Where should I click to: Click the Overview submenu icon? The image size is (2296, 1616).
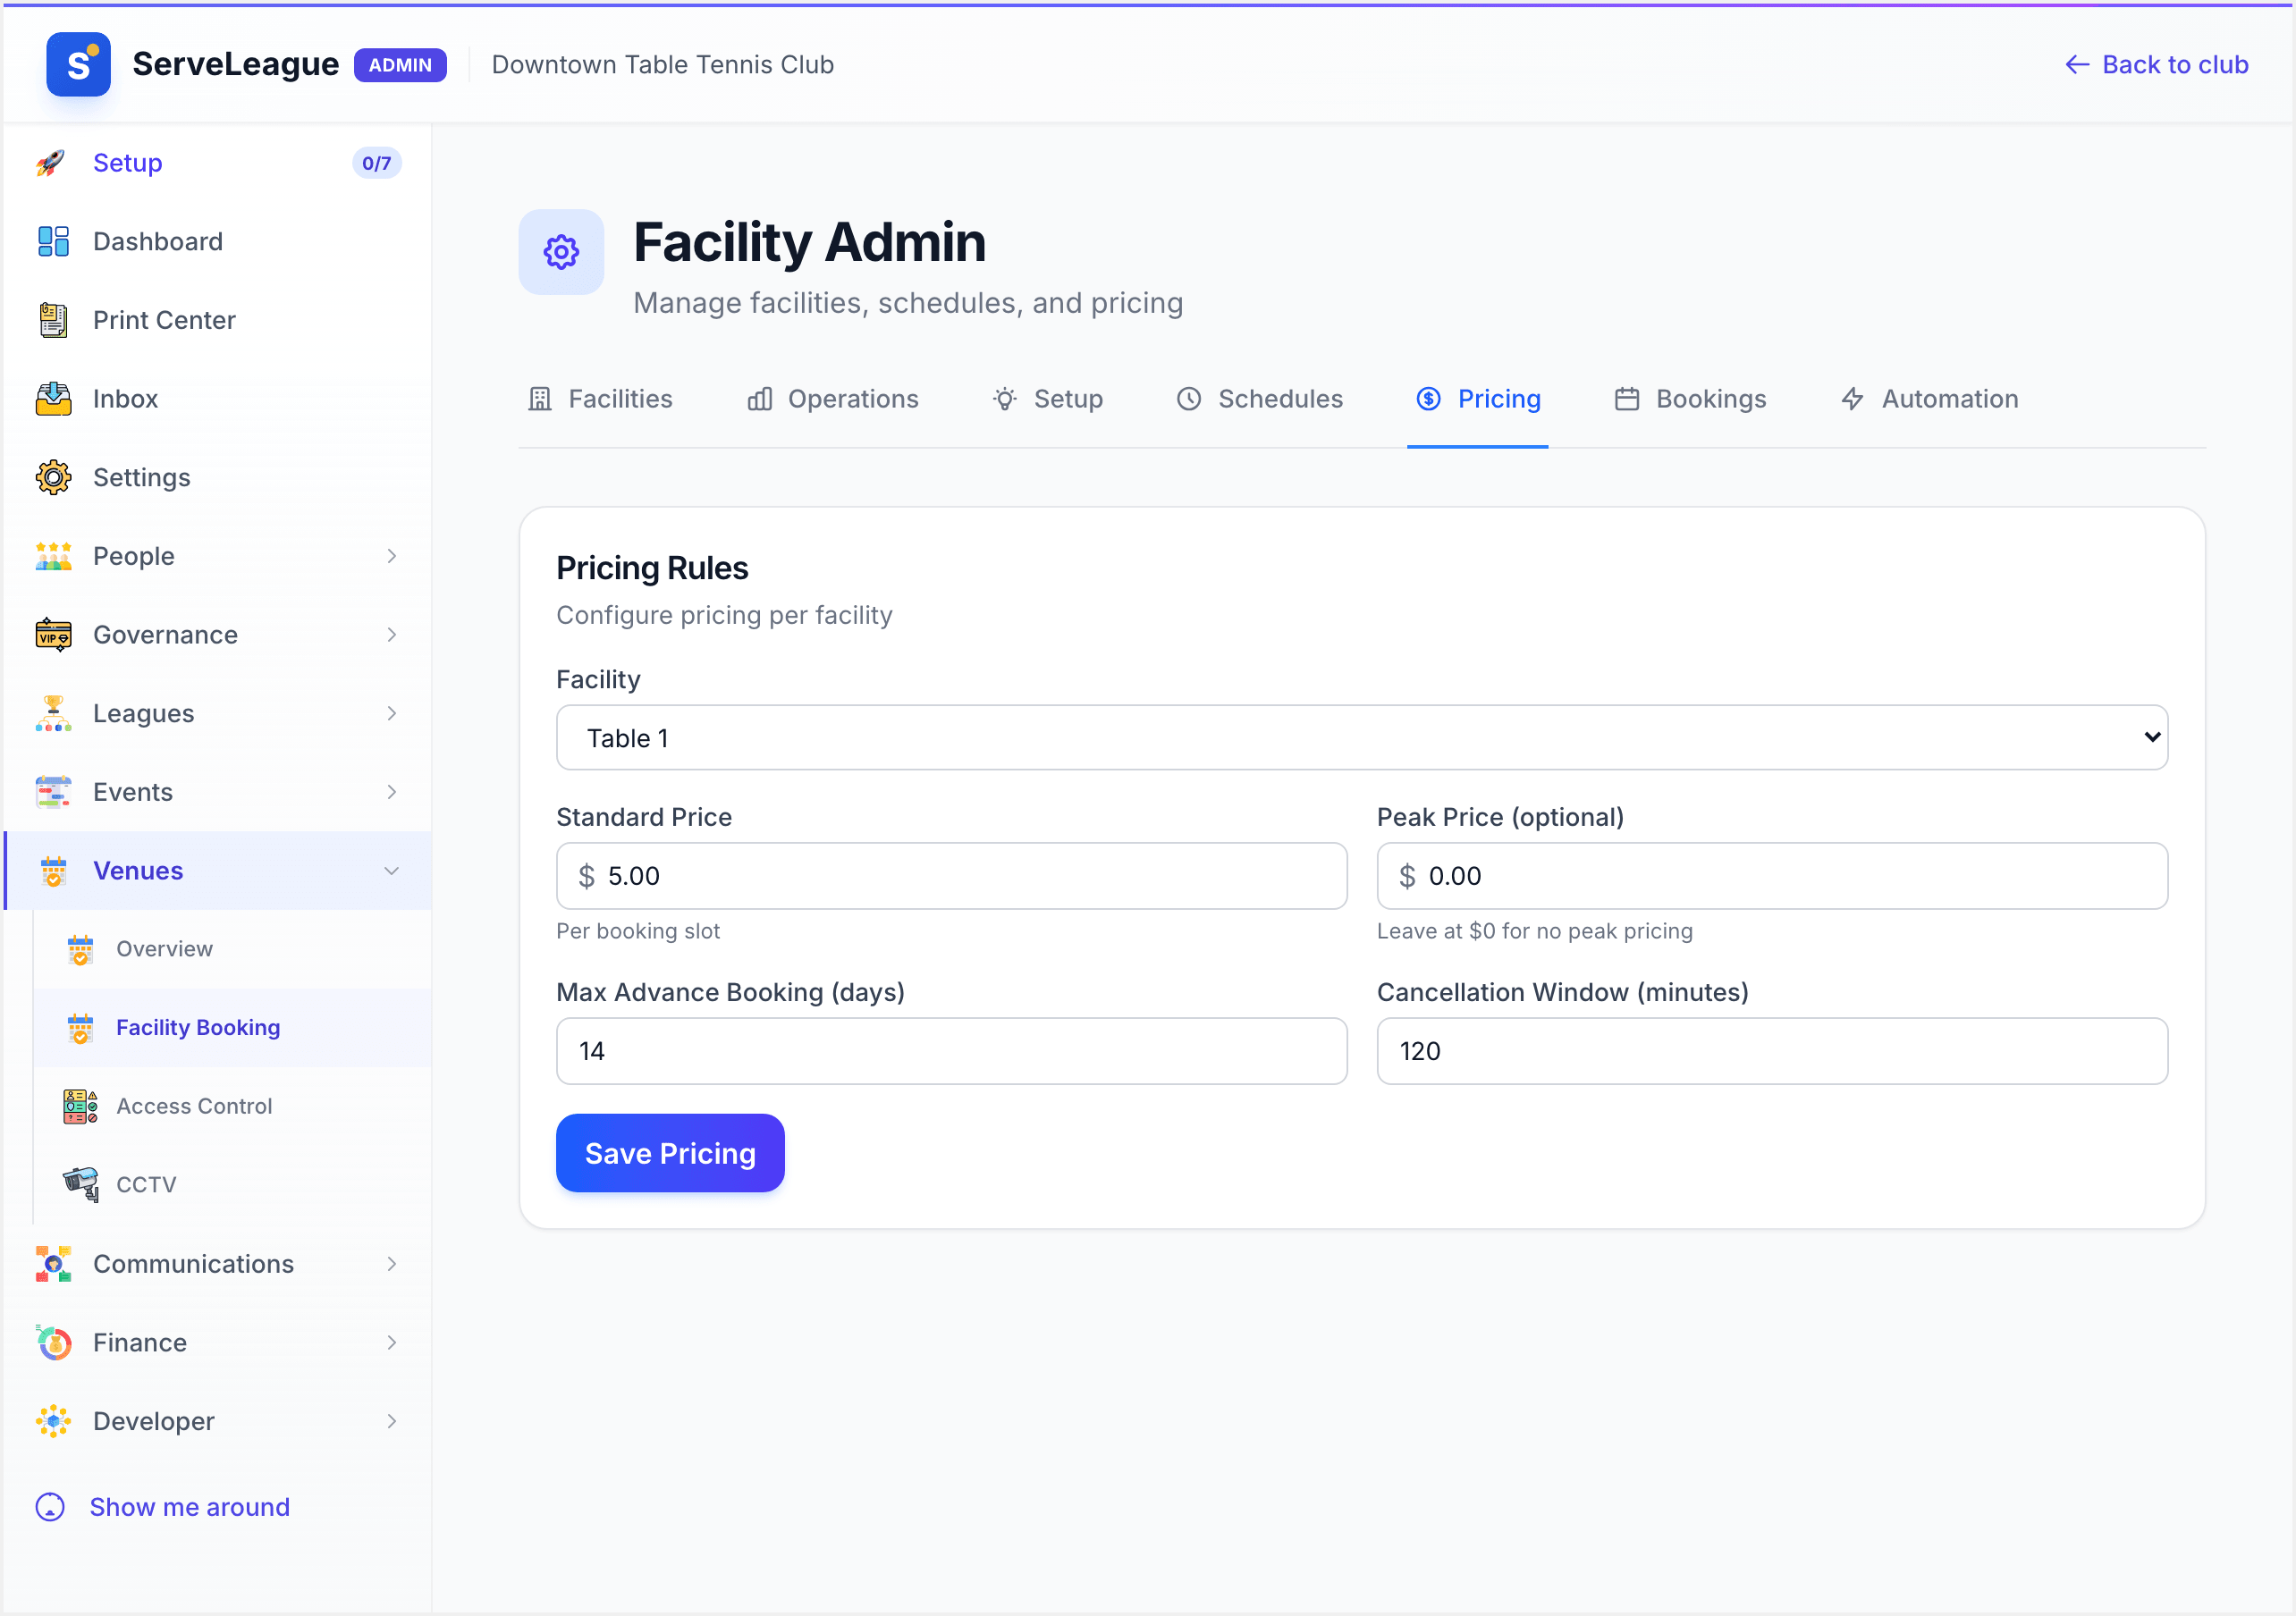point(80,949)
